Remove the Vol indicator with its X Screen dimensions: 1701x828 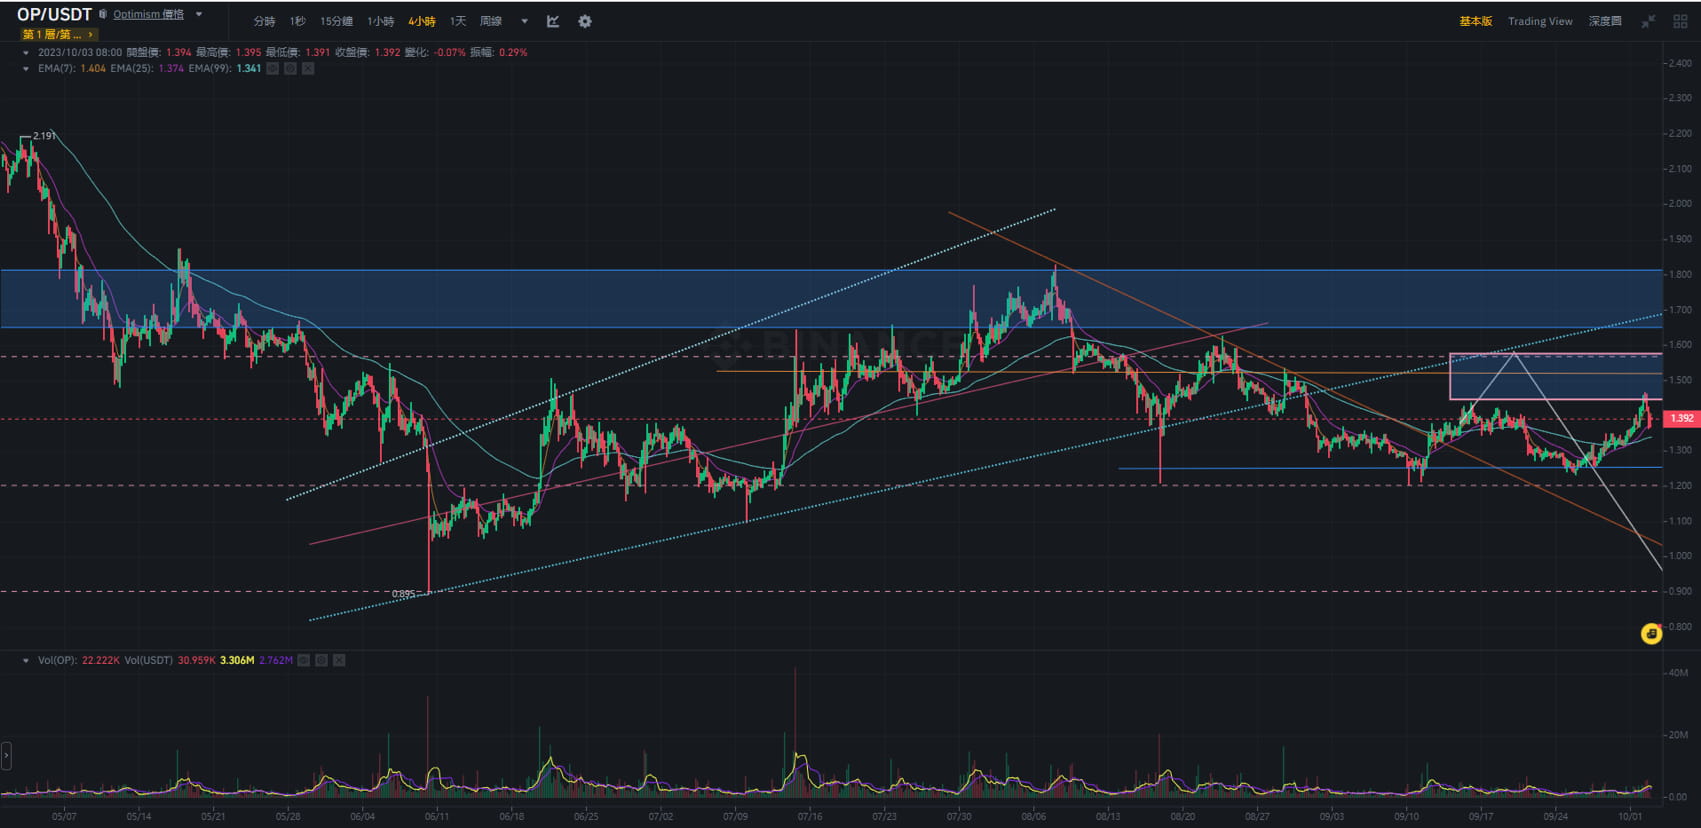pyautogui.click(x=339, y=660)
